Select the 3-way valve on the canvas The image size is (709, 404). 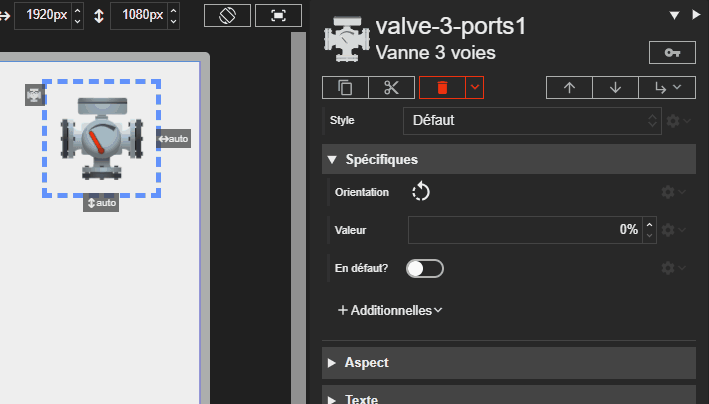click(x=101, y=138)
